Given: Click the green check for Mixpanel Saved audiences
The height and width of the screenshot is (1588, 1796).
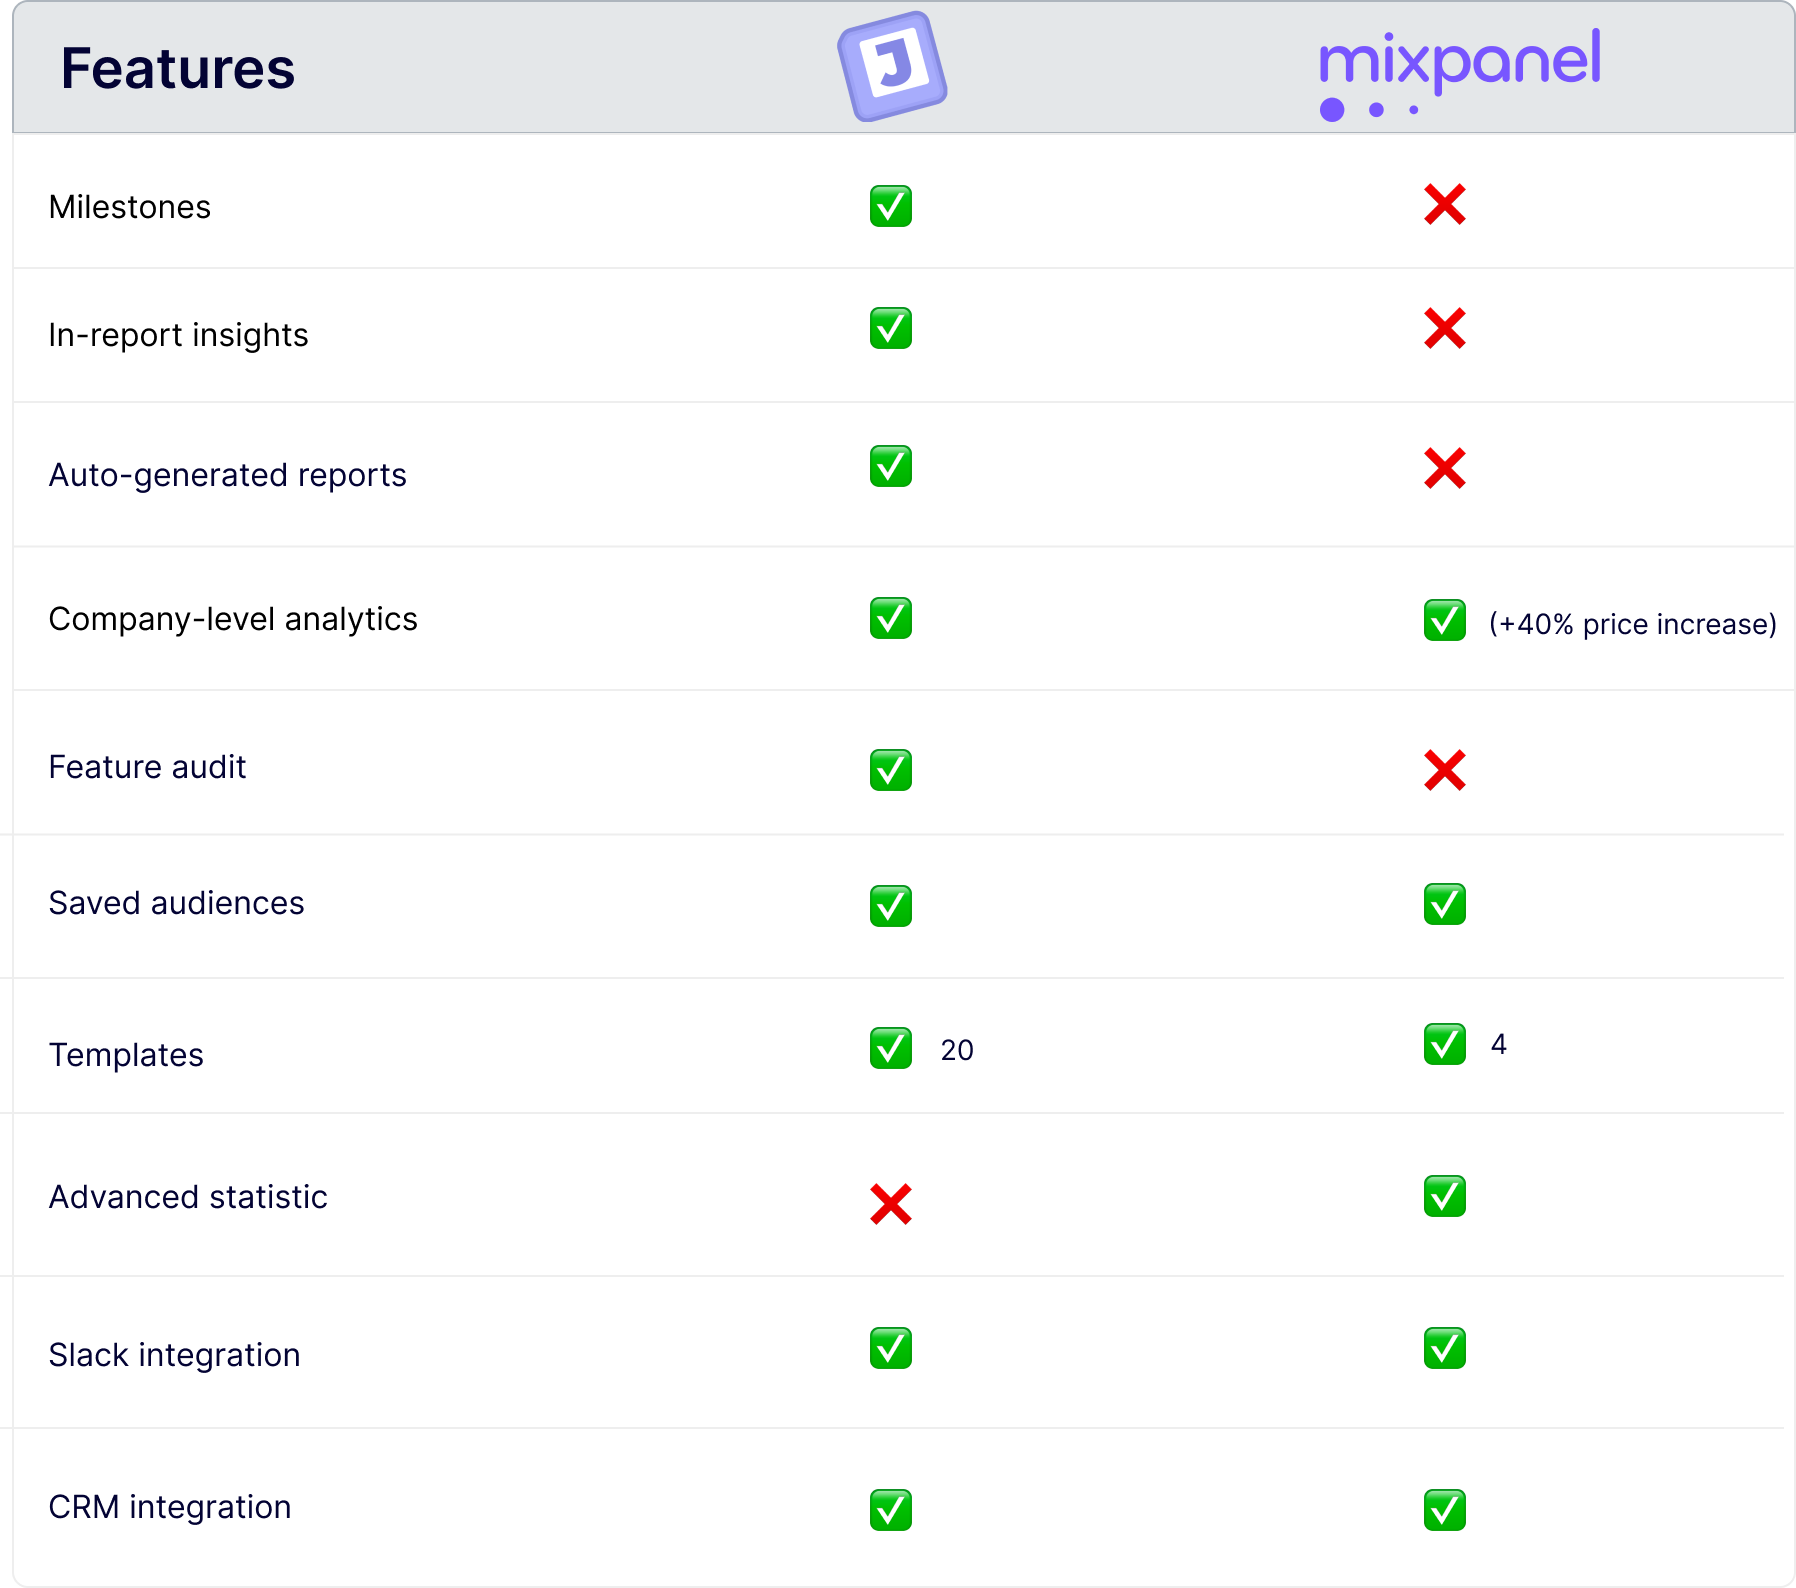Looking at the screenshot, I should (1445, 904).
